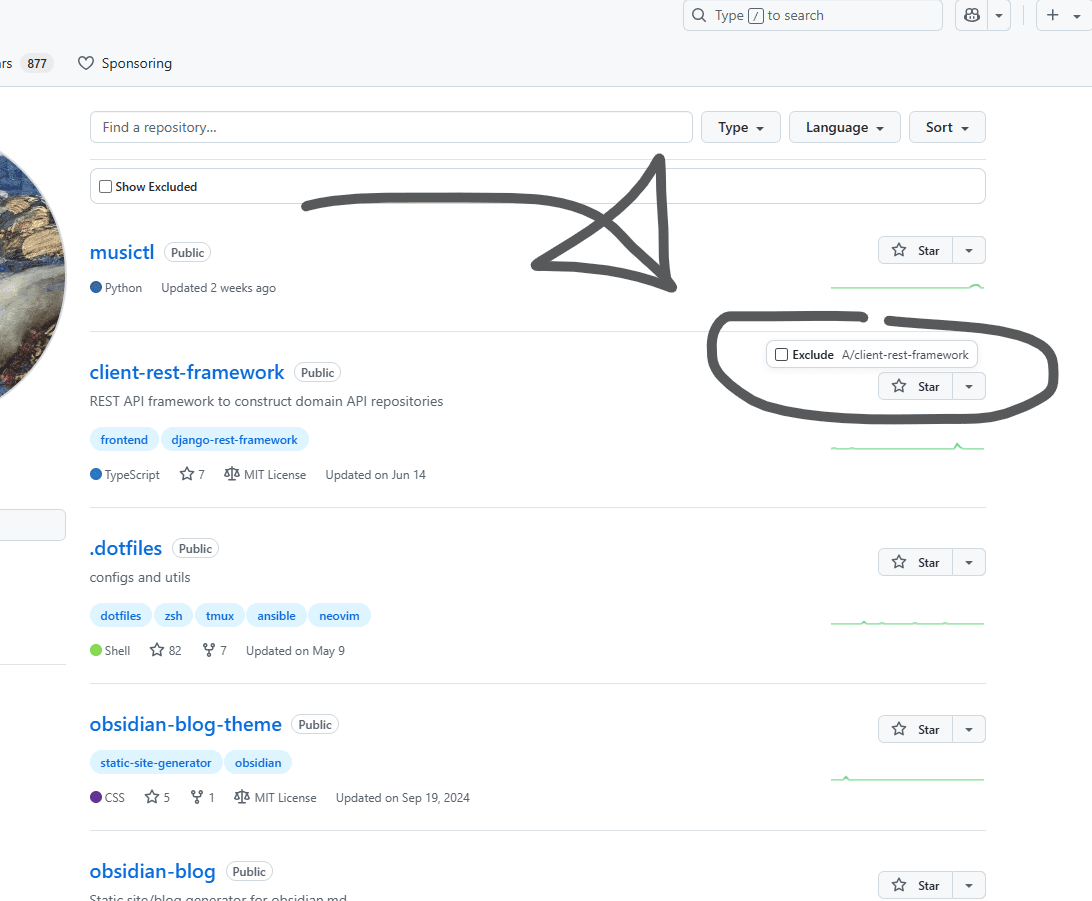Viewport: 1092px width, 901px height.
Task: Click the 'Updated on Jun 14' text
Action: click(x=375, y=475)
